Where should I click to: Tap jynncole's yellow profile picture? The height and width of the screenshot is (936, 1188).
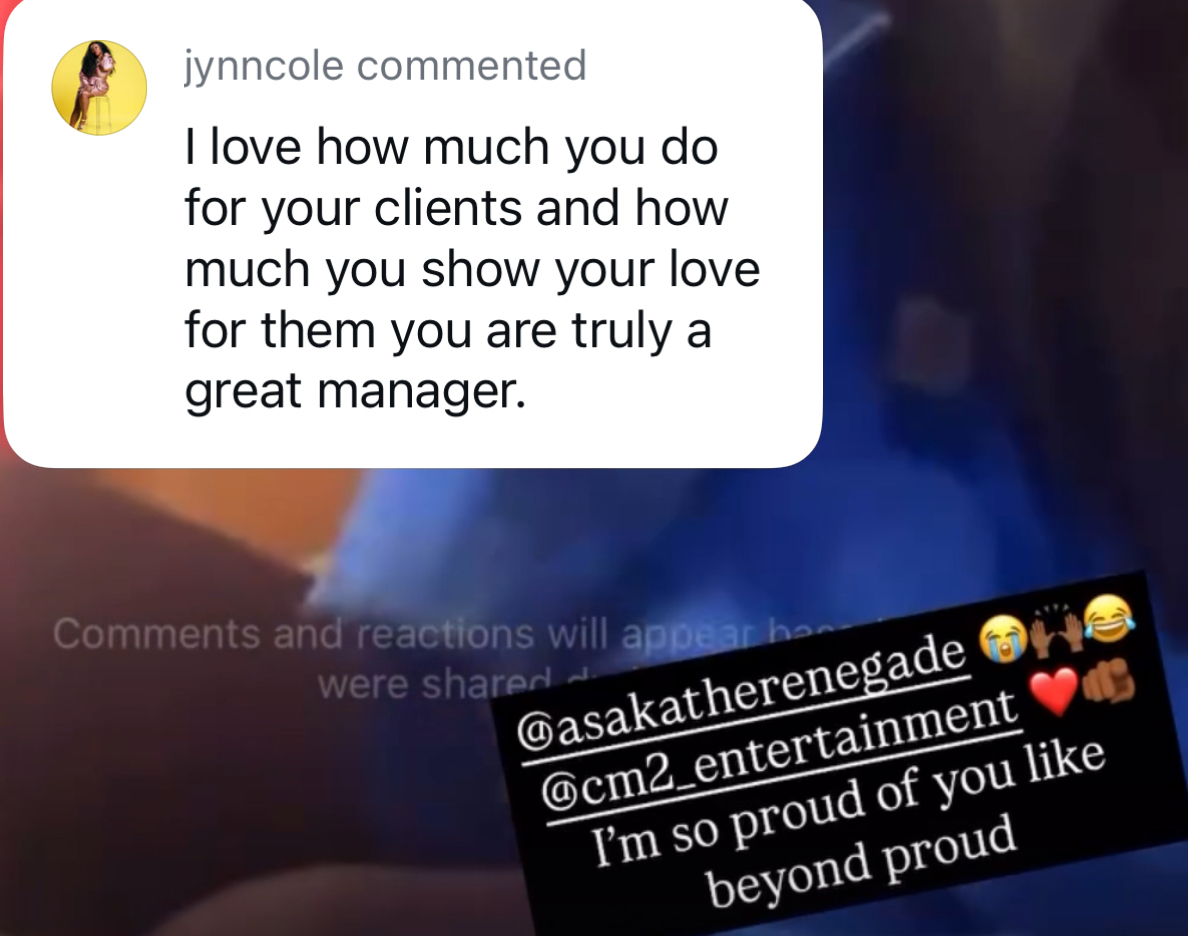[x=98, y=88]
